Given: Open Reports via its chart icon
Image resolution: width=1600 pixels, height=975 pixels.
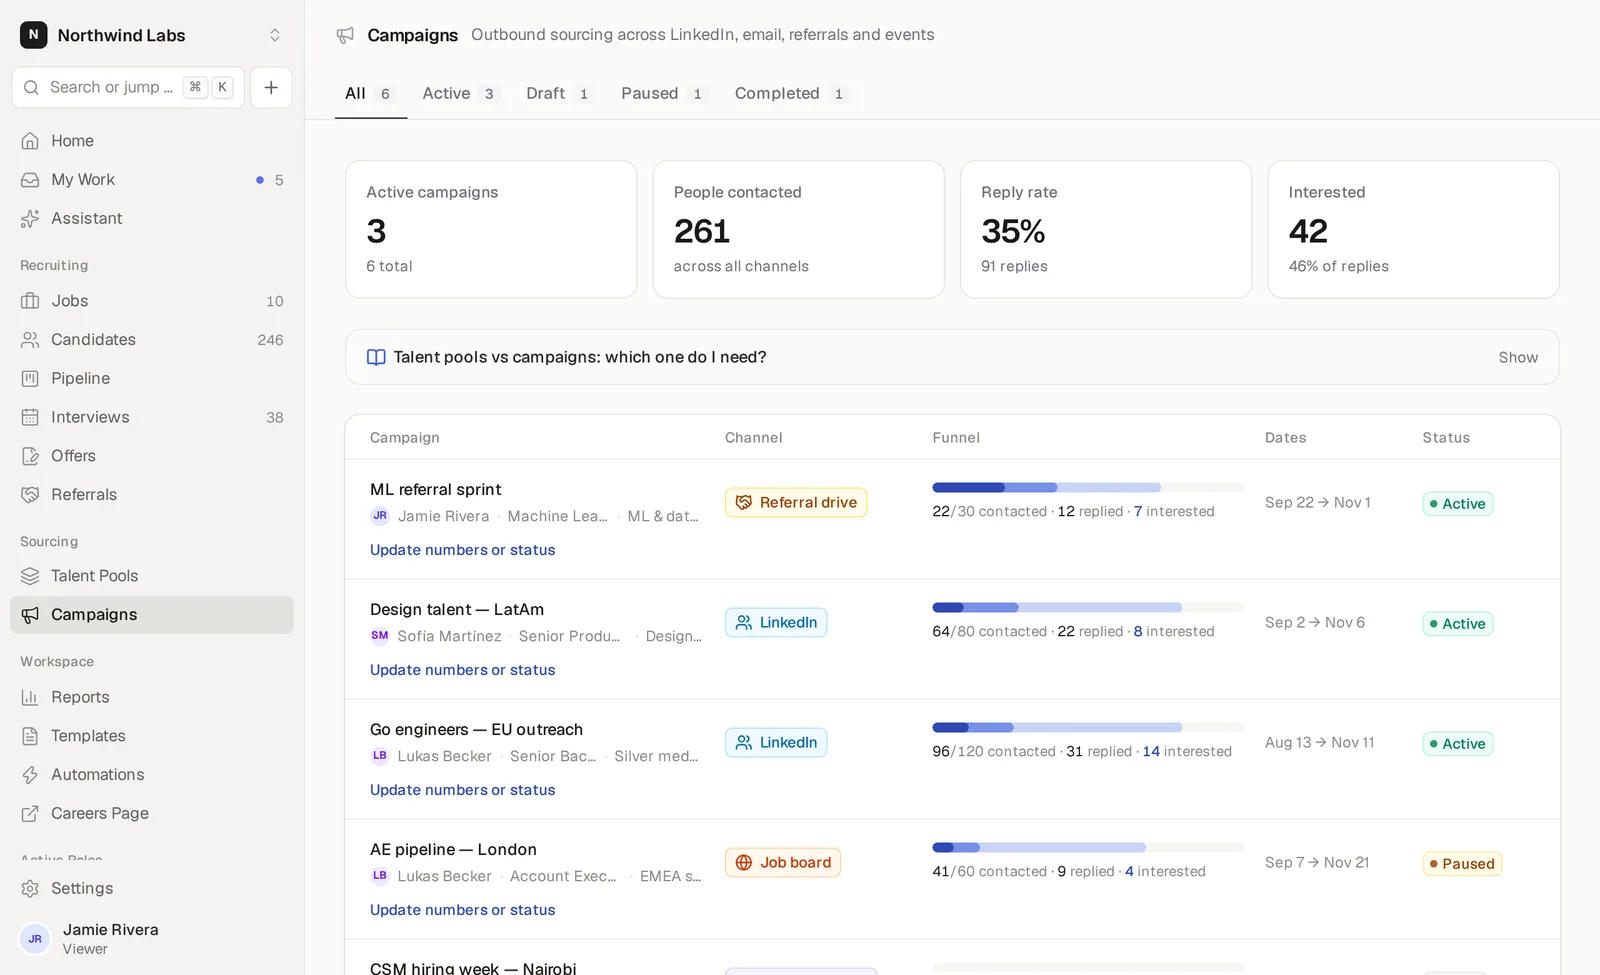Looking at the screenshot, I should 30,697.
